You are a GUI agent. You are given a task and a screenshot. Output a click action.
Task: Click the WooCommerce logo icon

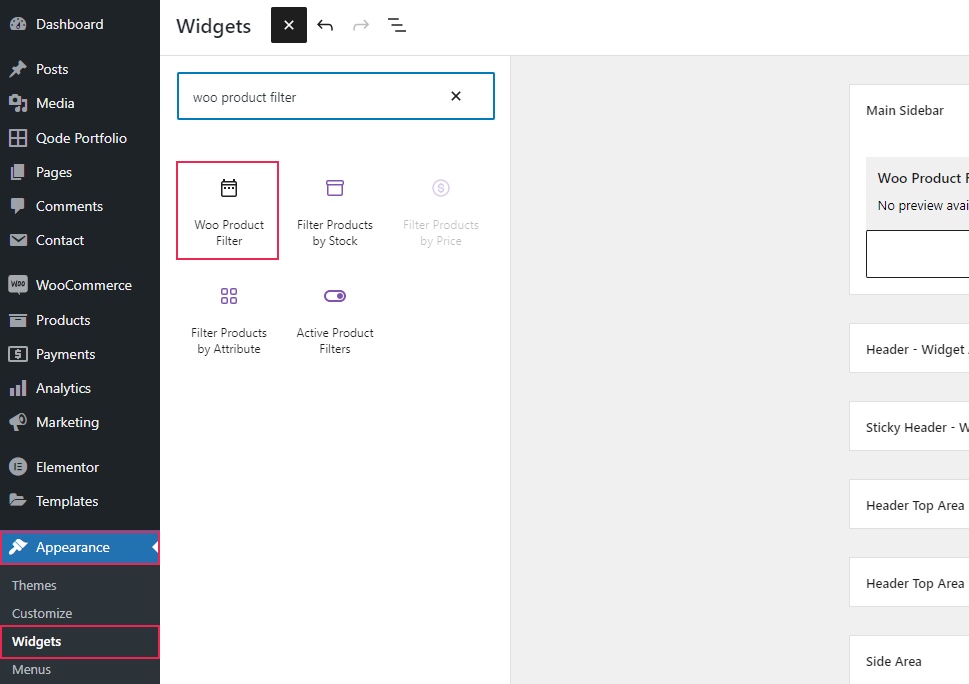click(18, 285)
